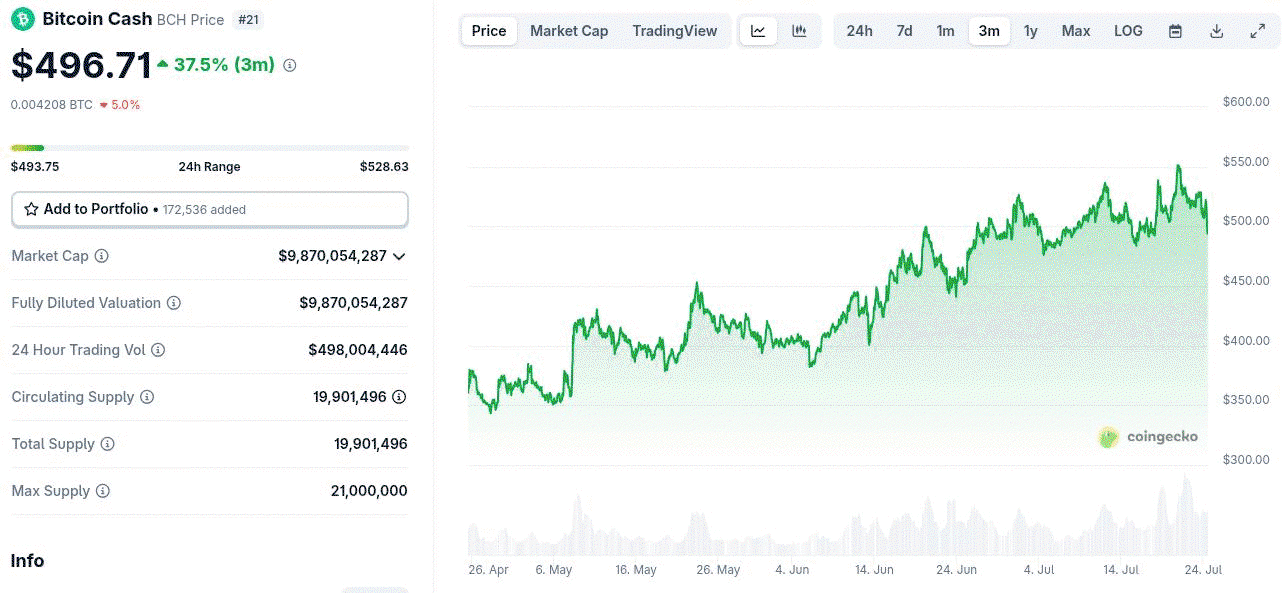Click the Info section heading
Screen dimensions: 1284x593
click(28, 561)
